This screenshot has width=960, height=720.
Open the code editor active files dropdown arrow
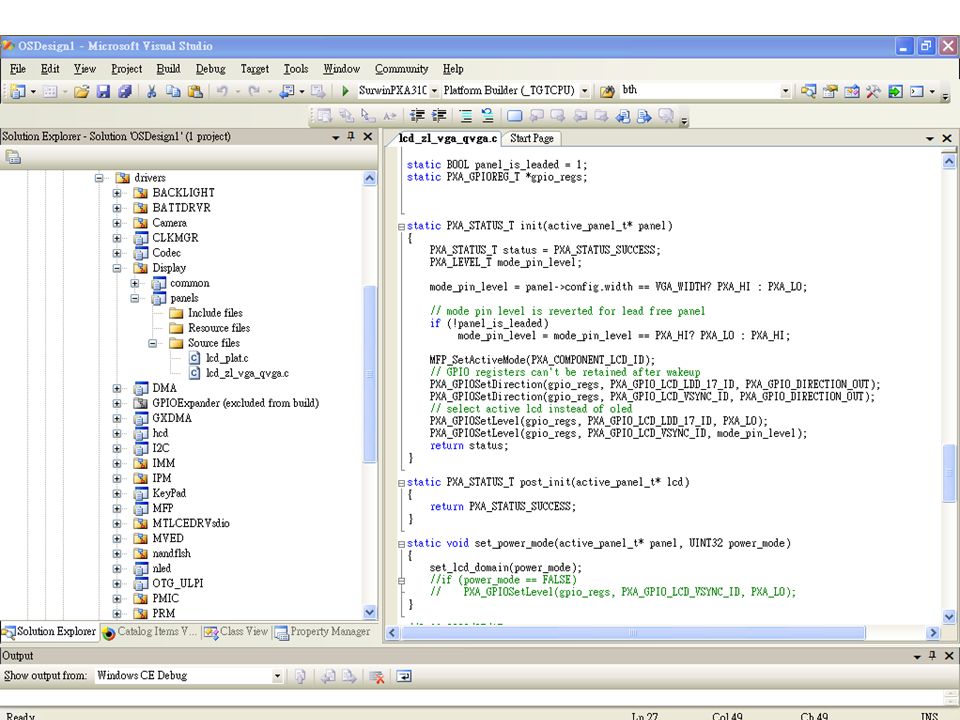(930, 139)
